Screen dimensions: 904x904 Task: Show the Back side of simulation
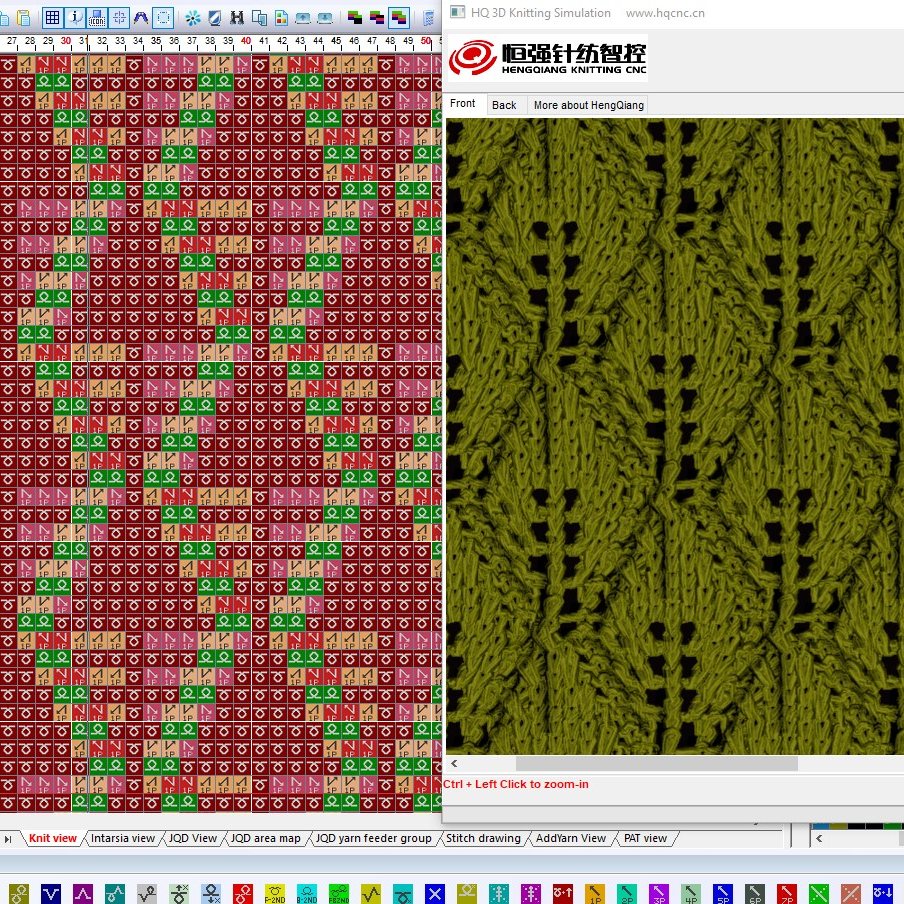pos(504,105)
